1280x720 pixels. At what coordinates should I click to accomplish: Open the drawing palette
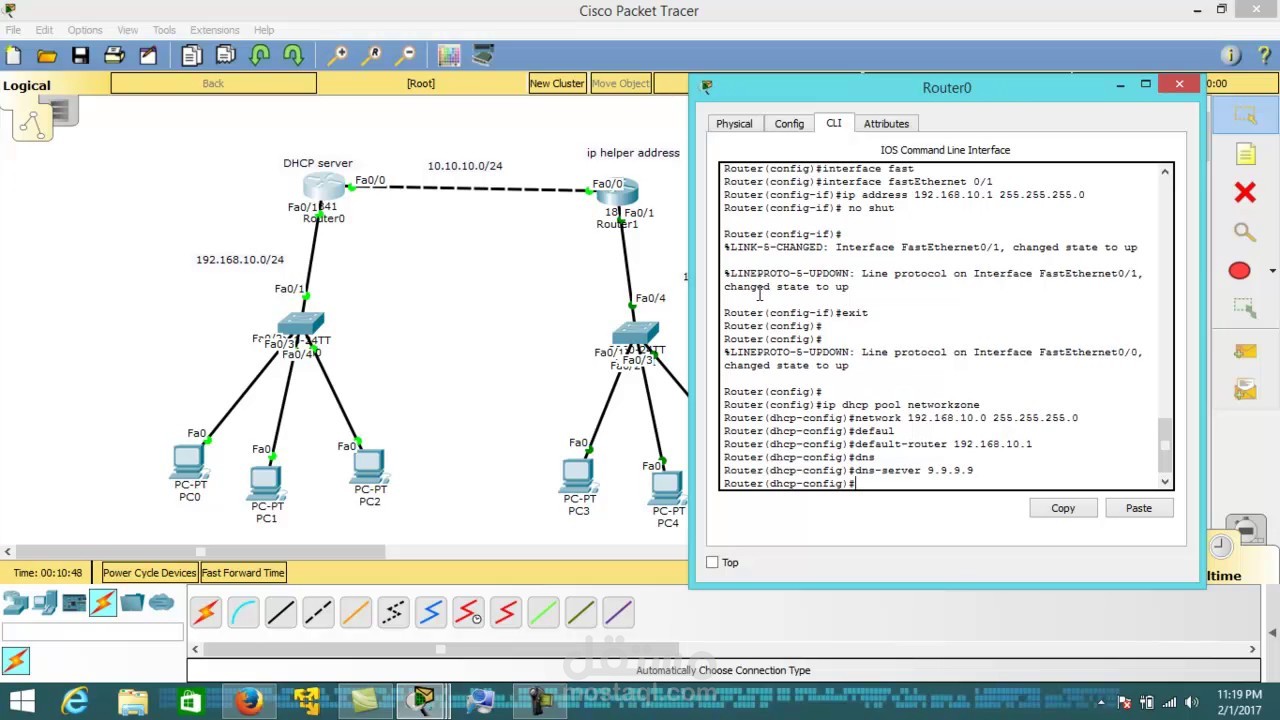point(449,55)
